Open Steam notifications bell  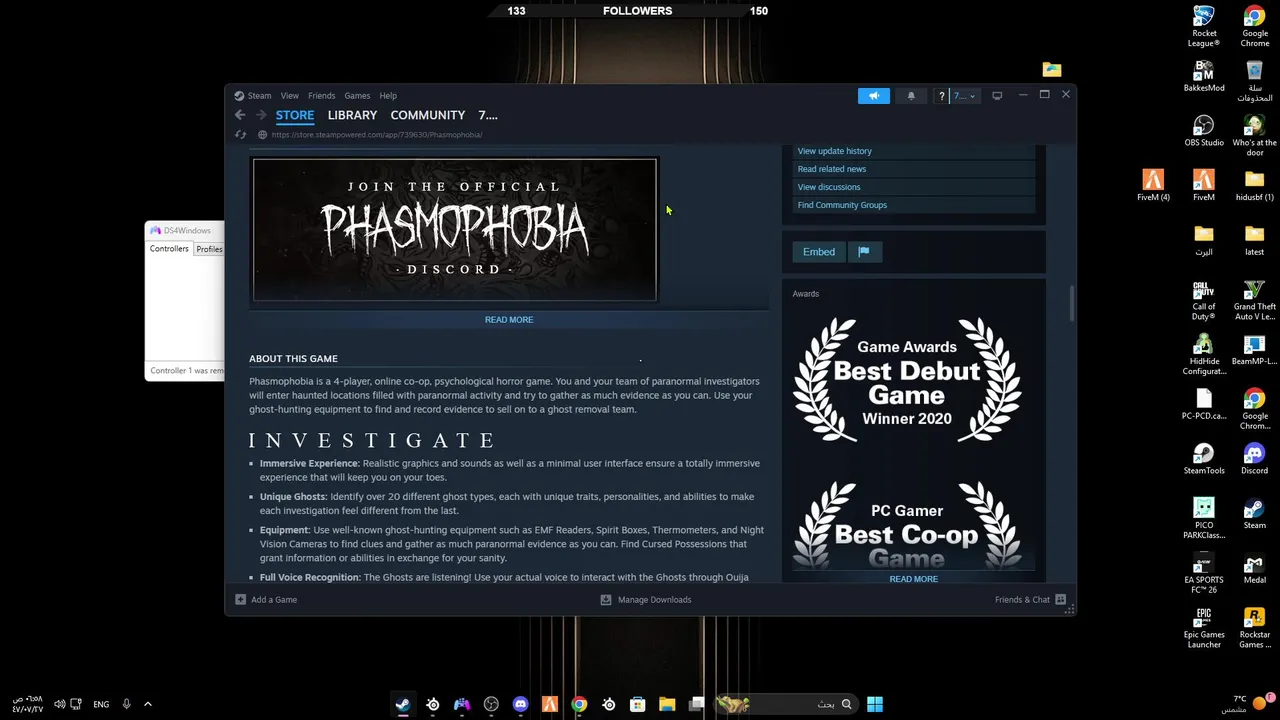(911, 96)
